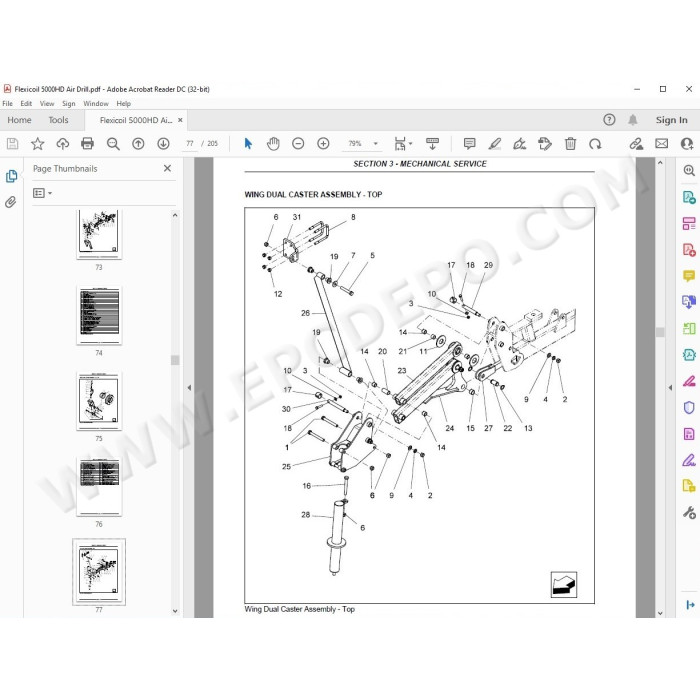The image size is (700, 700).
Task: Bookmark the file with the star icon
Action: pos(38,144)
